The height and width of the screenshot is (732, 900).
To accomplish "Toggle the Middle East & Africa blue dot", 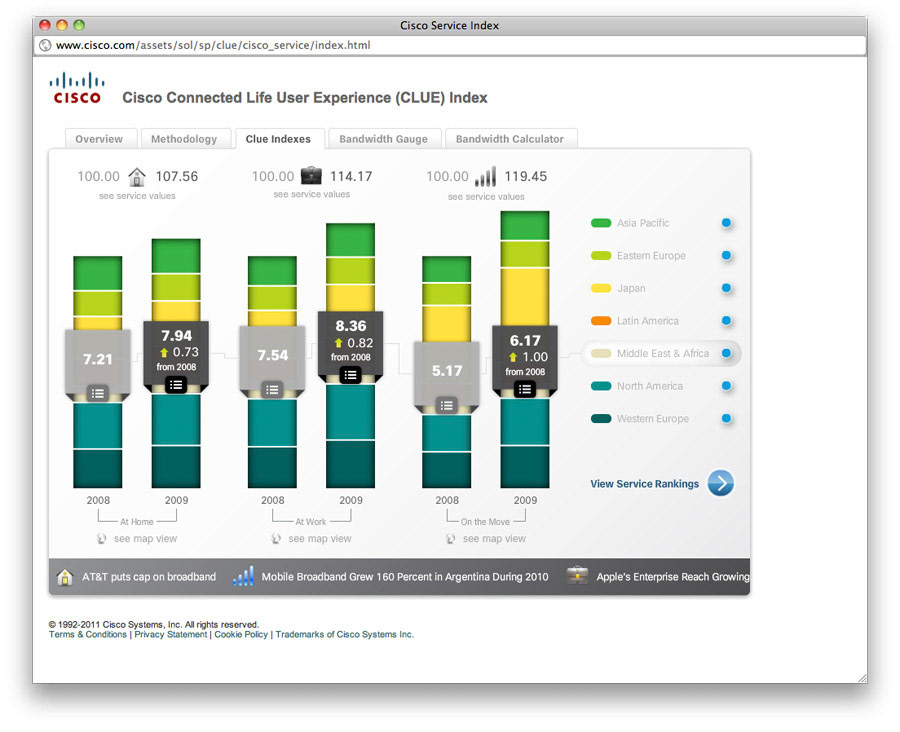I will [726, 353].
